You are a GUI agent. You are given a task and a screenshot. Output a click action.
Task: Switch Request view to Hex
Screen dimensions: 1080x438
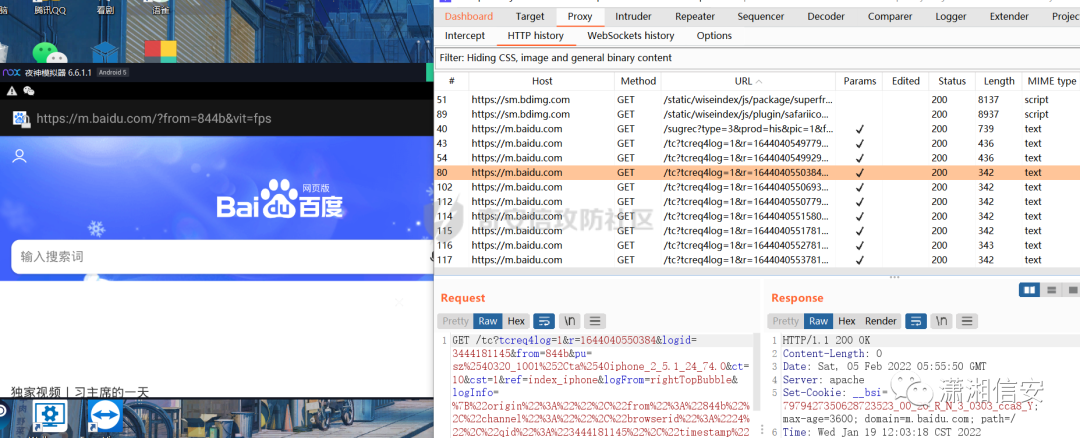coord(516,321)
